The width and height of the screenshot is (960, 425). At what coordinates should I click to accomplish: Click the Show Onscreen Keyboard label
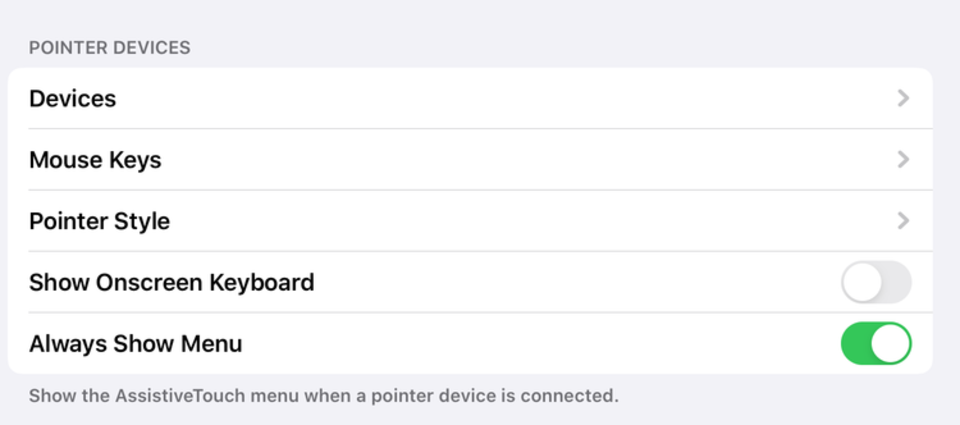[x=171, y=282]
